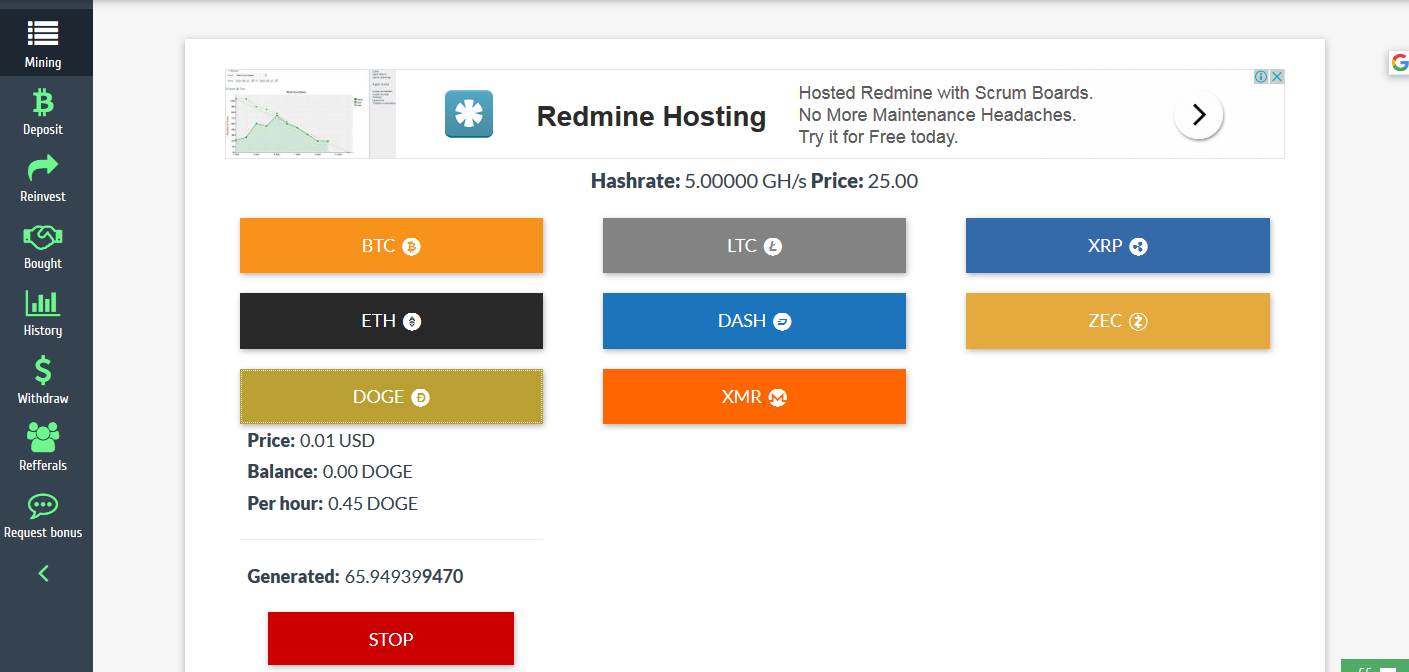Select the XMR mining button
The height and width of the screenshot is (672, 1409).
[754, 397]
